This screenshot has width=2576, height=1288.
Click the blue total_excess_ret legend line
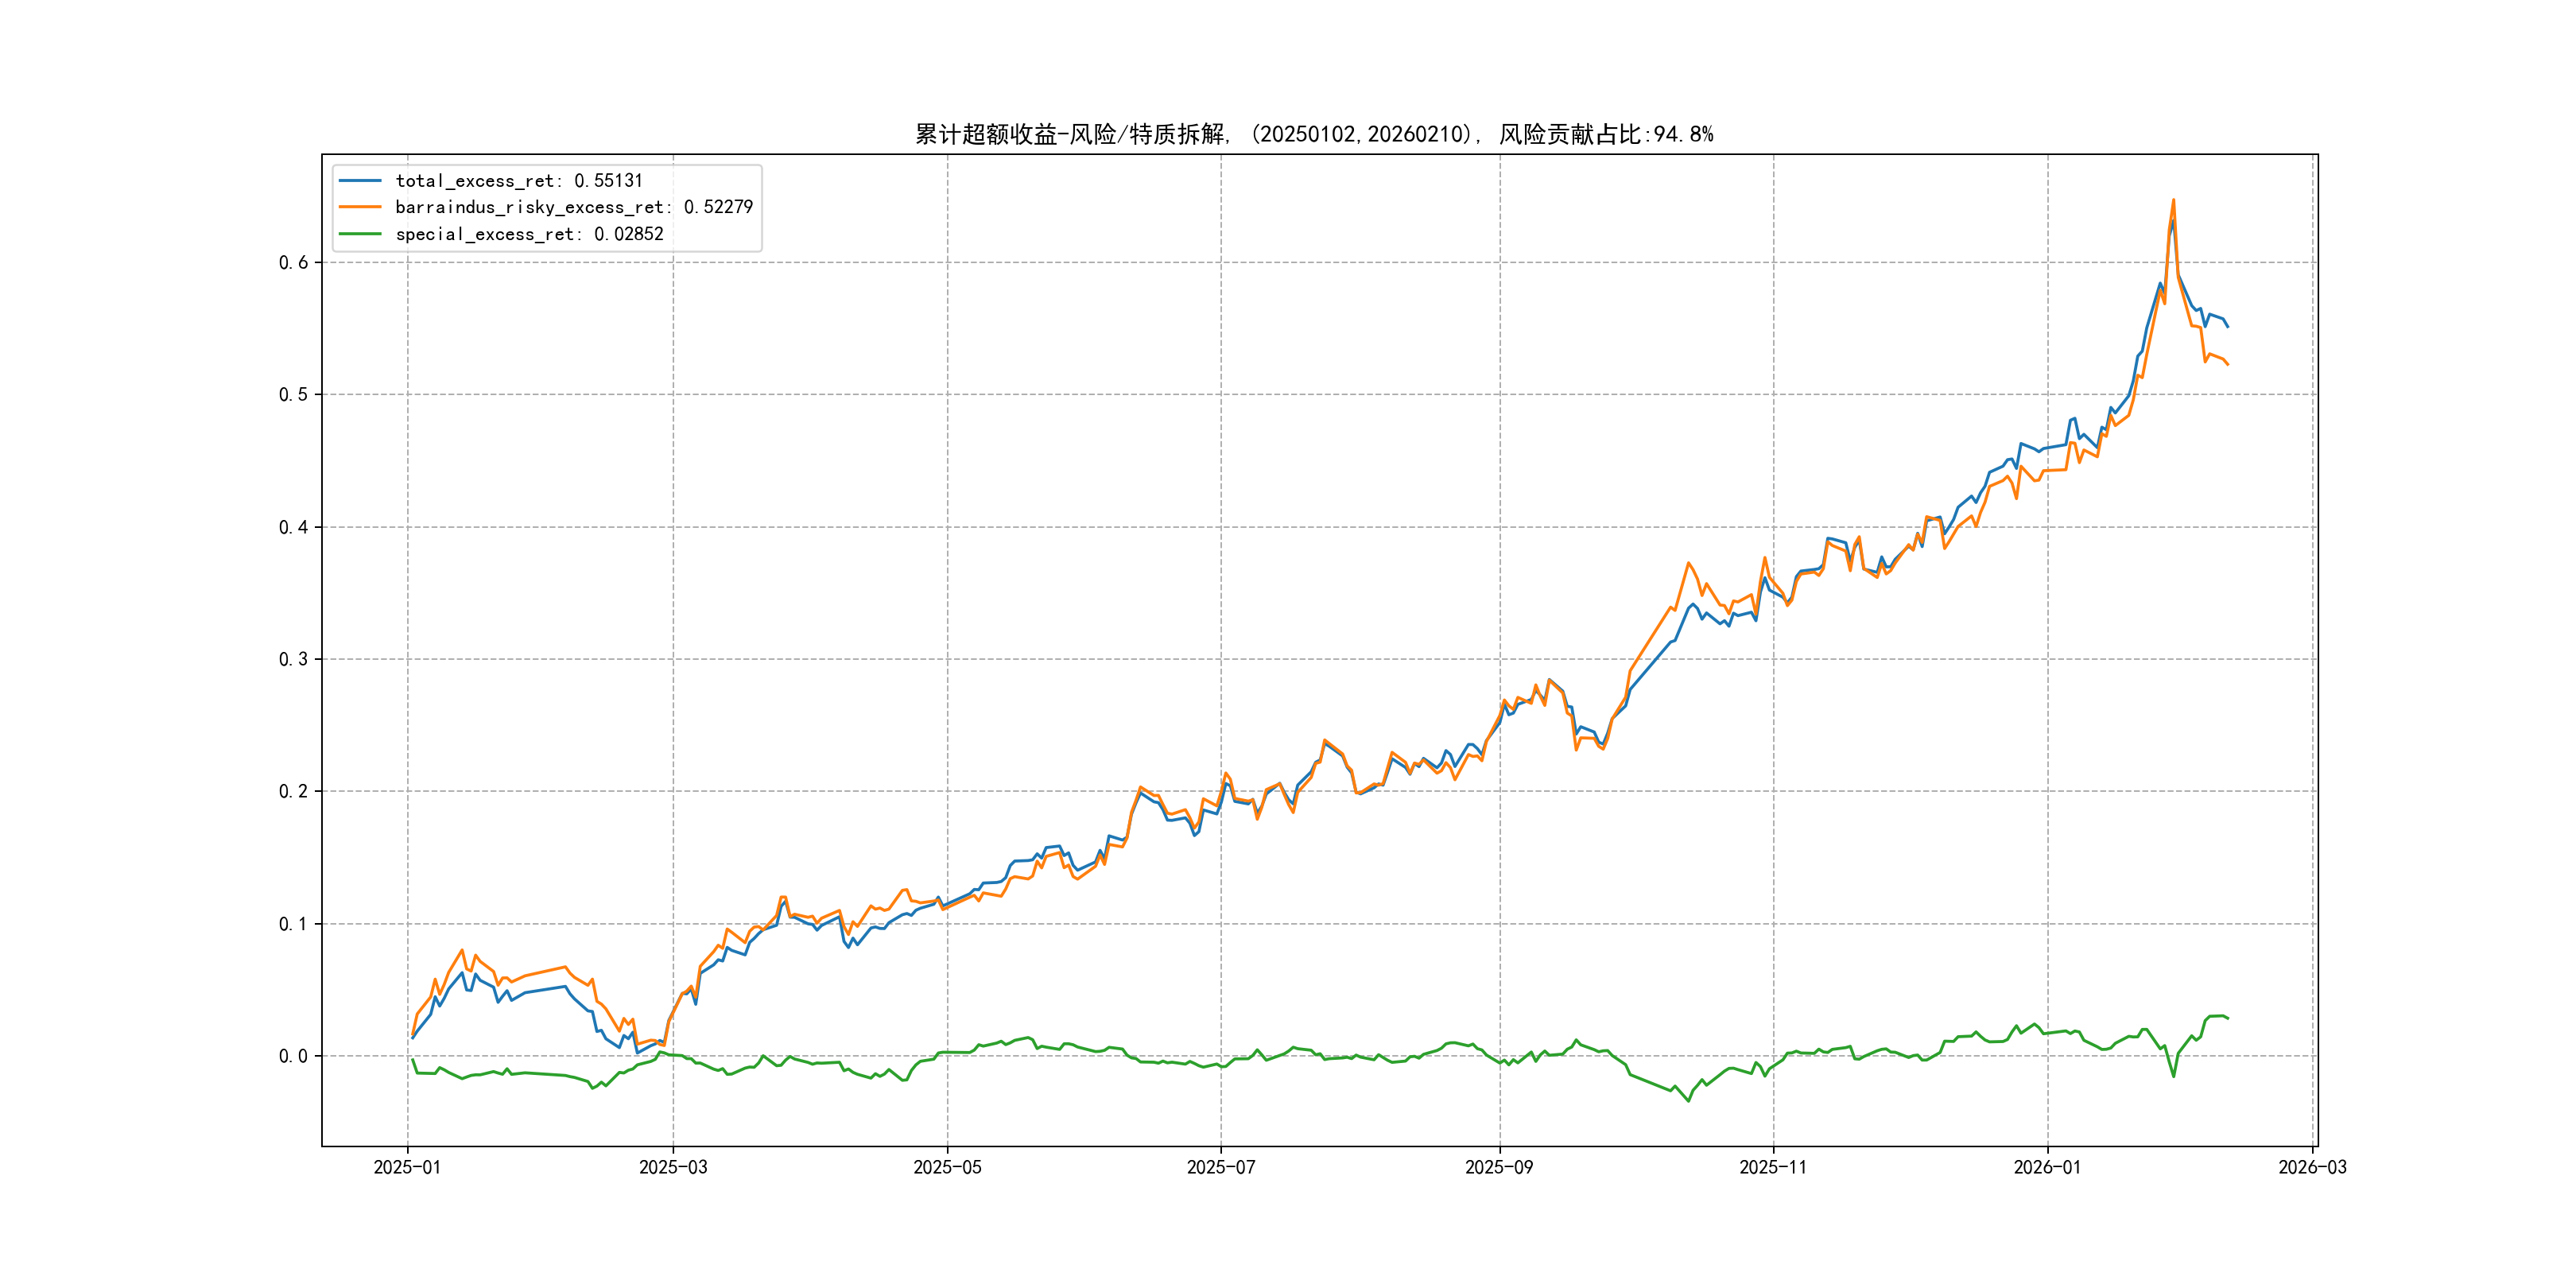point(360,181)
